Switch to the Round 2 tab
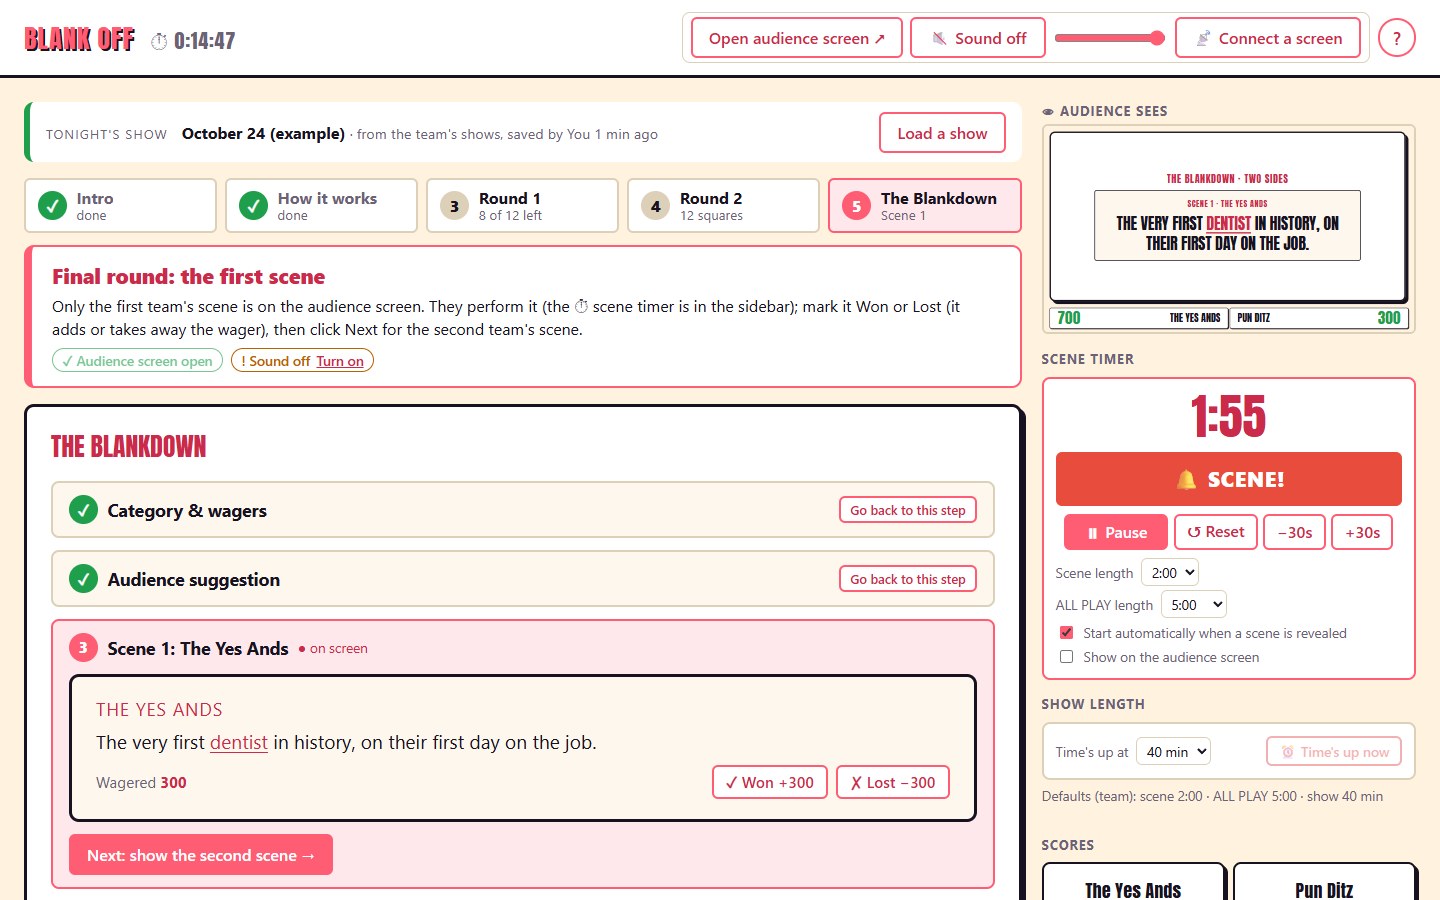The image size is (1440, 900). (723, 206)
